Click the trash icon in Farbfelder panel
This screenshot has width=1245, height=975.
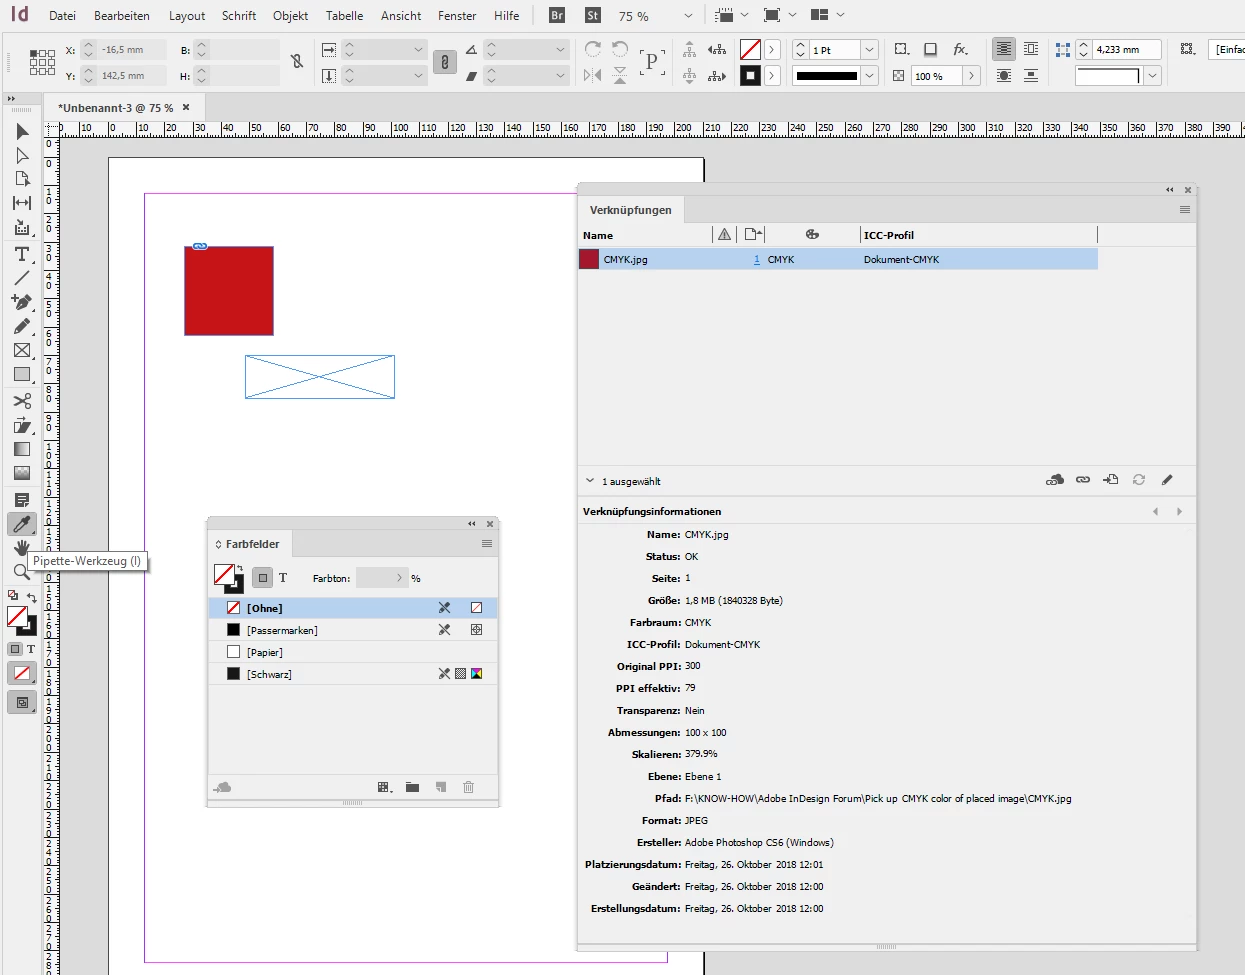click(468, 787)
